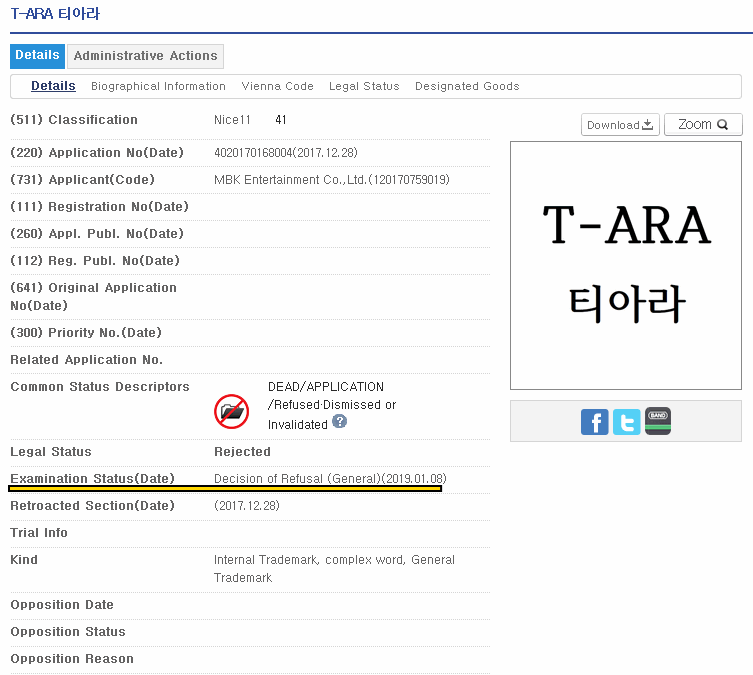Click the Common Status Descriptors label
The image size is (753, 675).
[x=100, y=387]
